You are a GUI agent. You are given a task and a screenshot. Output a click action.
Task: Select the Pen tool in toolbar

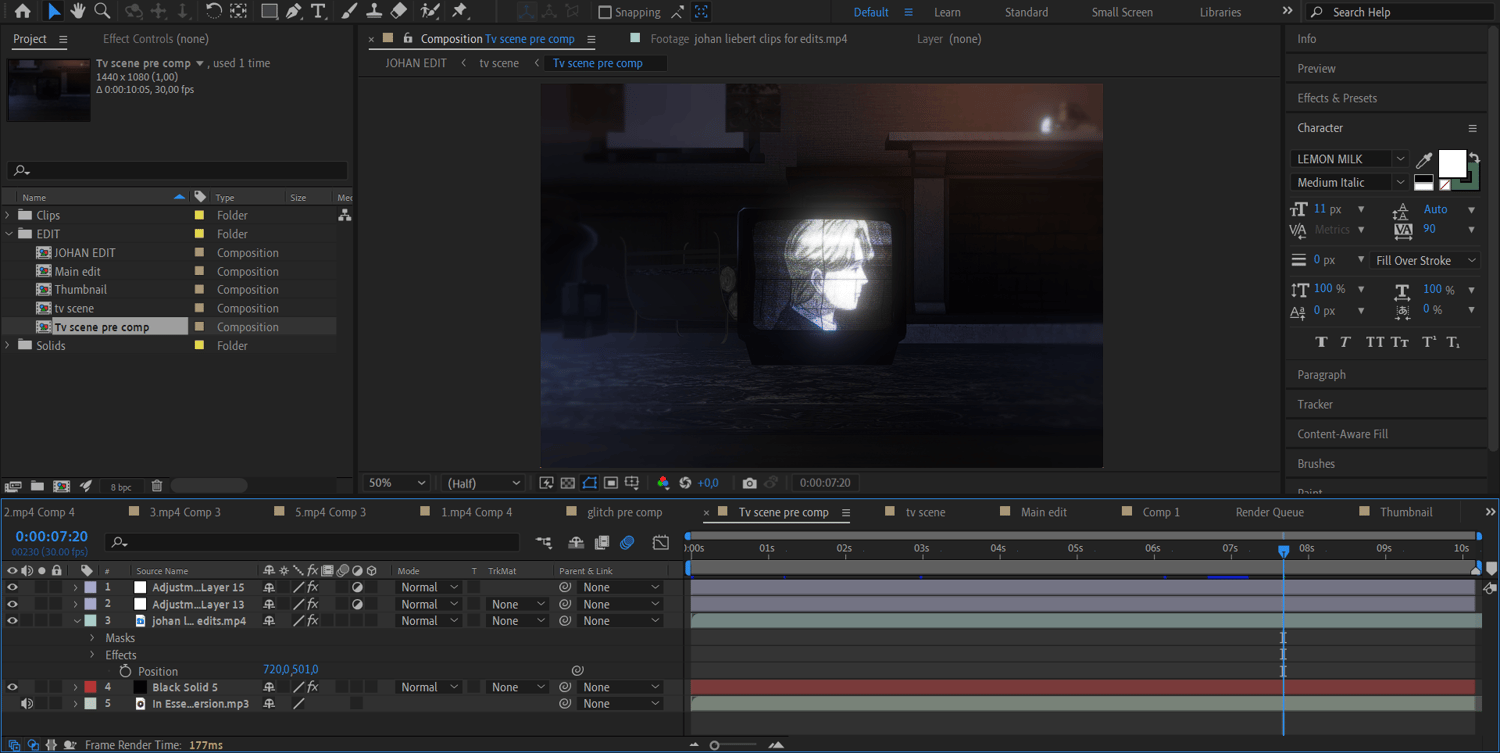click(x=293, y=11)
